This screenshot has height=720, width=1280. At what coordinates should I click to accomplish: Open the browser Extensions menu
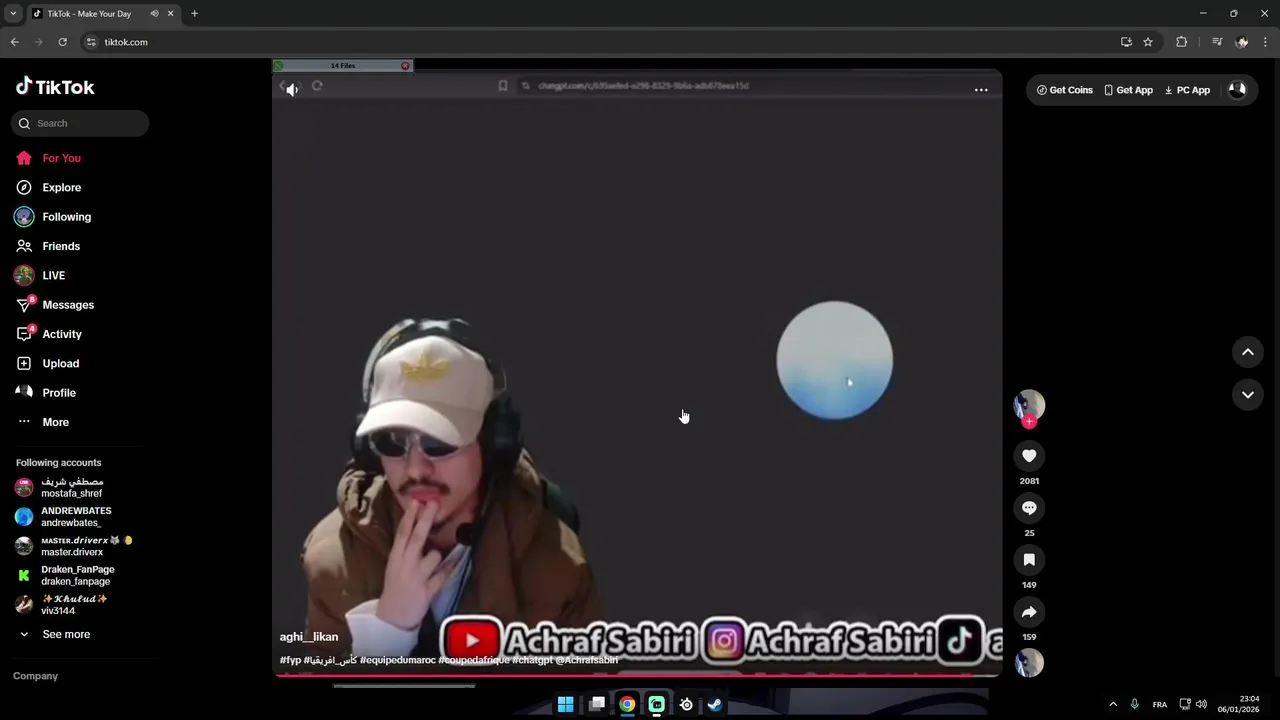pyautogui.click(x=1181, y=42)
